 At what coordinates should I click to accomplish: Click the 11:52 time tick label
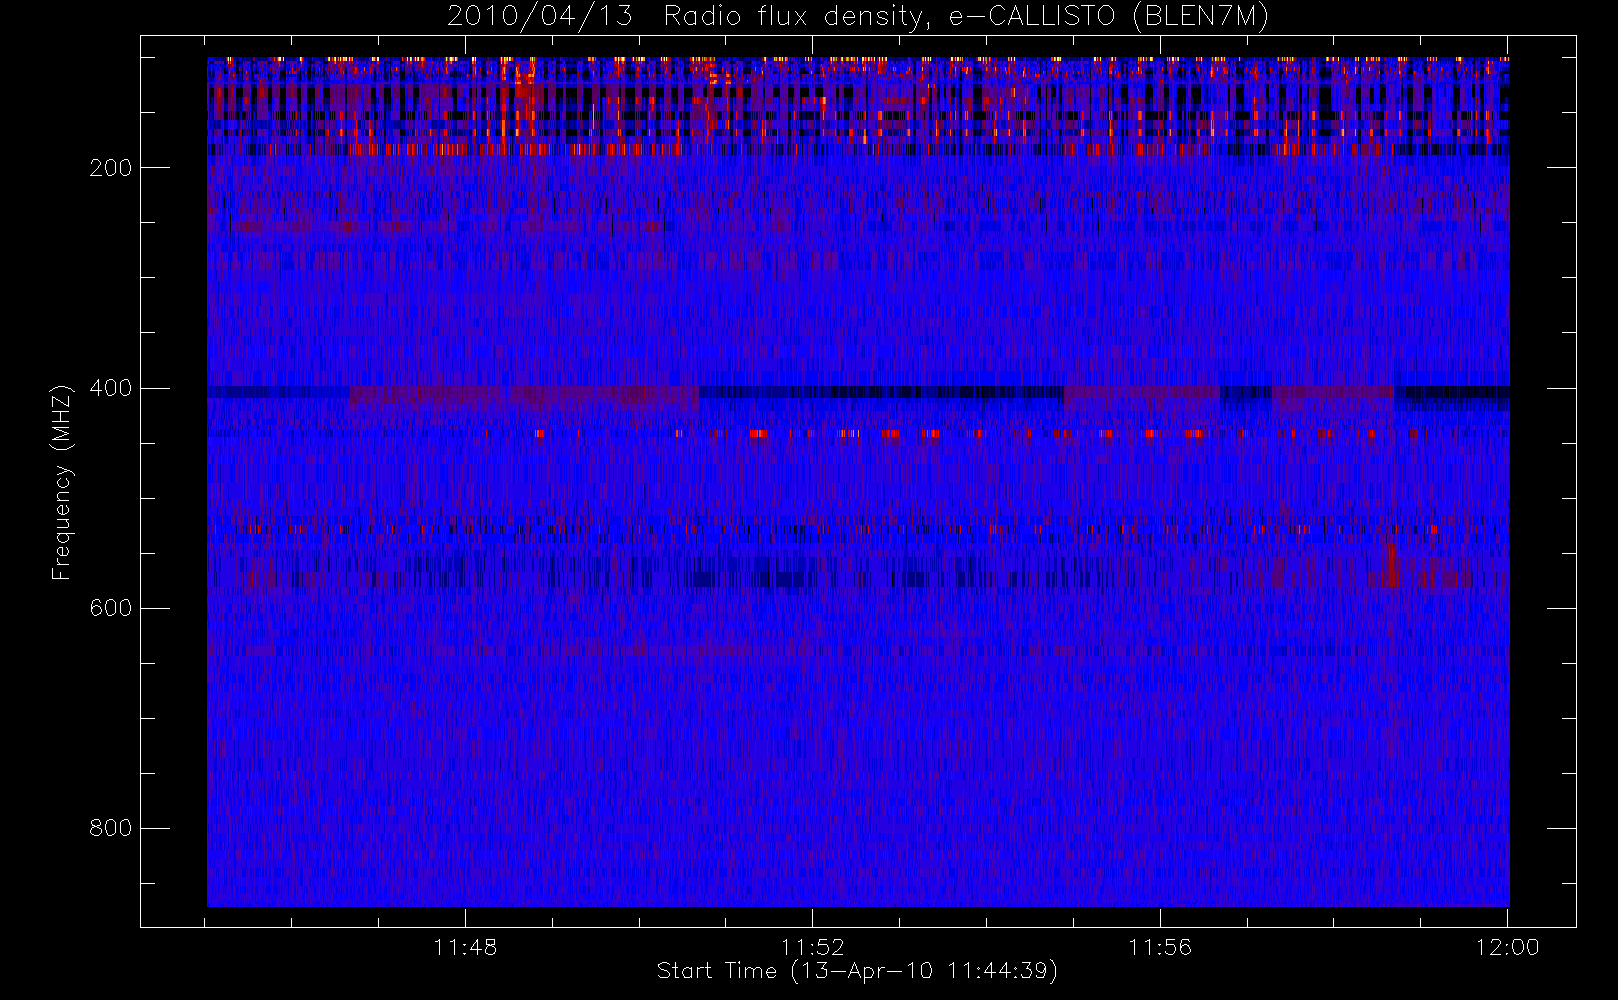[x=813, y=947]
